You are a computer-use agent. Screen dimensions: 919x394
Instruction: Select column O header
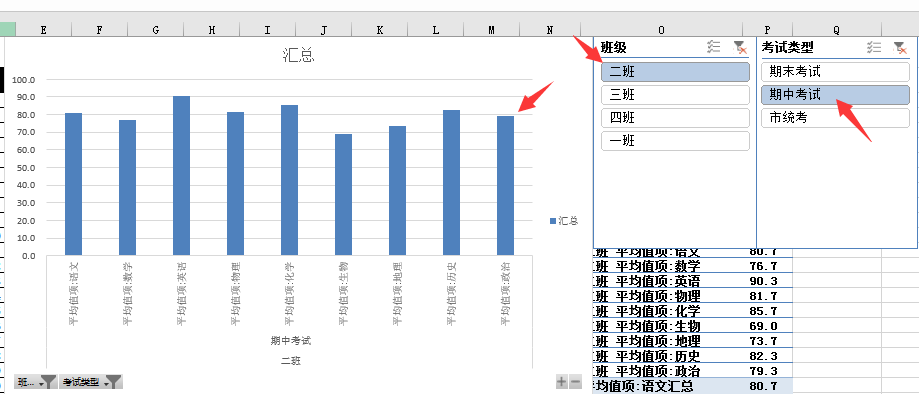click(662, 30)
